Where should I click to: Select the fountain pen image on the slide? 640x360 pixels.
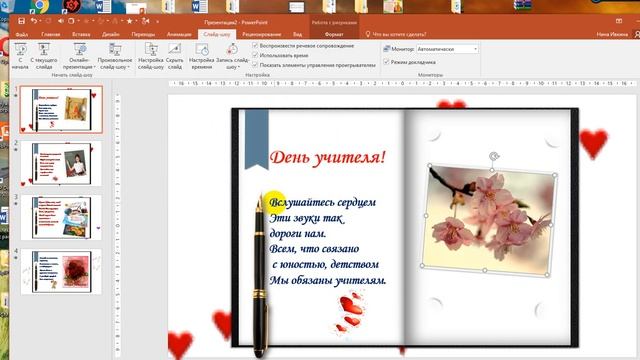(x=260, y=276)
